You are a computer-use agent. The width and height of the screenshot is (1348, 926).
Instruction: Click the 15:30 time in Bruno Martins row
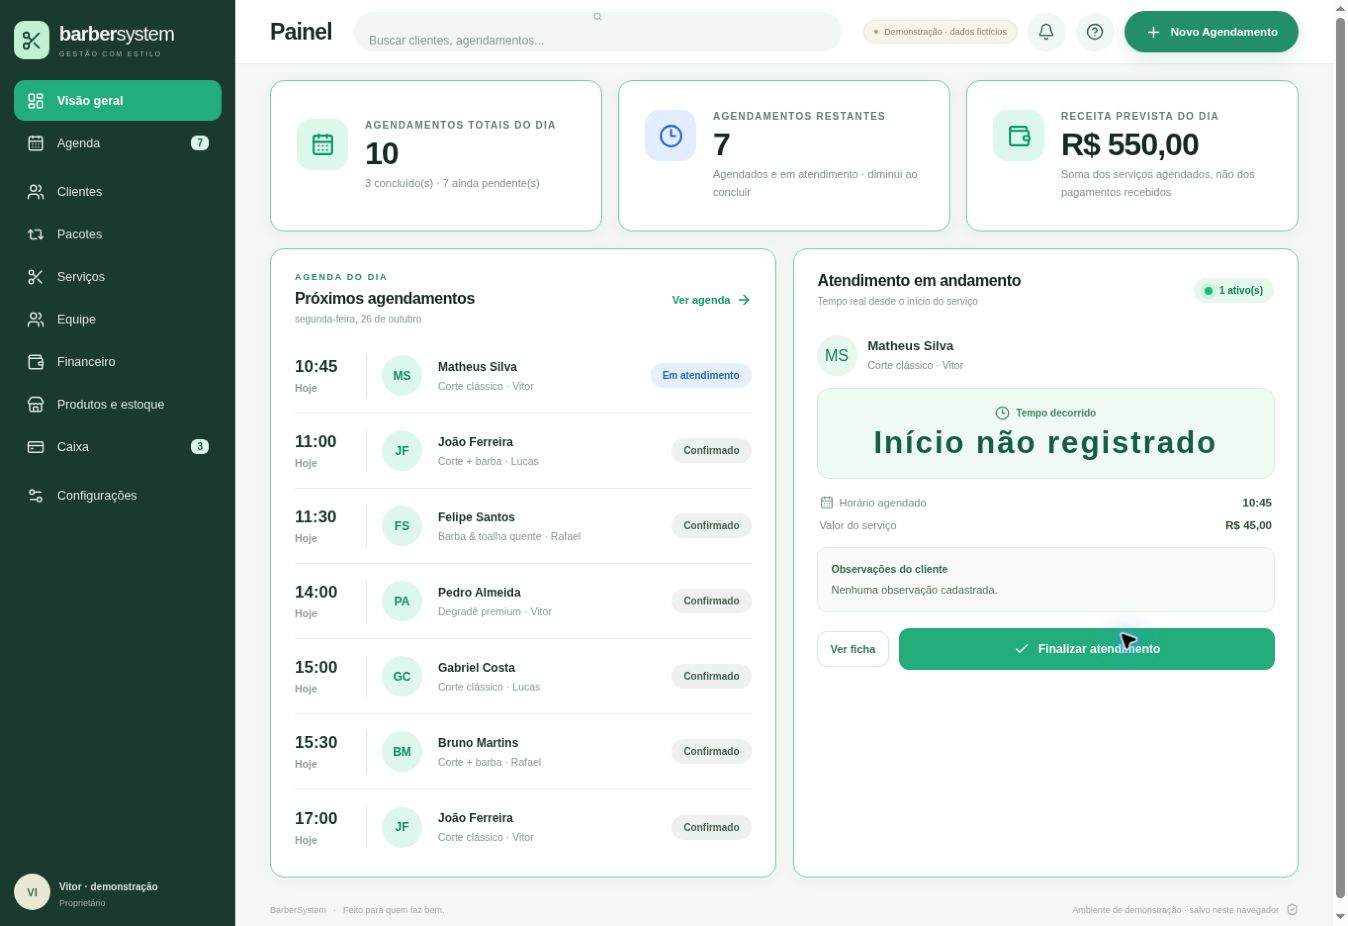pos(316,743)
